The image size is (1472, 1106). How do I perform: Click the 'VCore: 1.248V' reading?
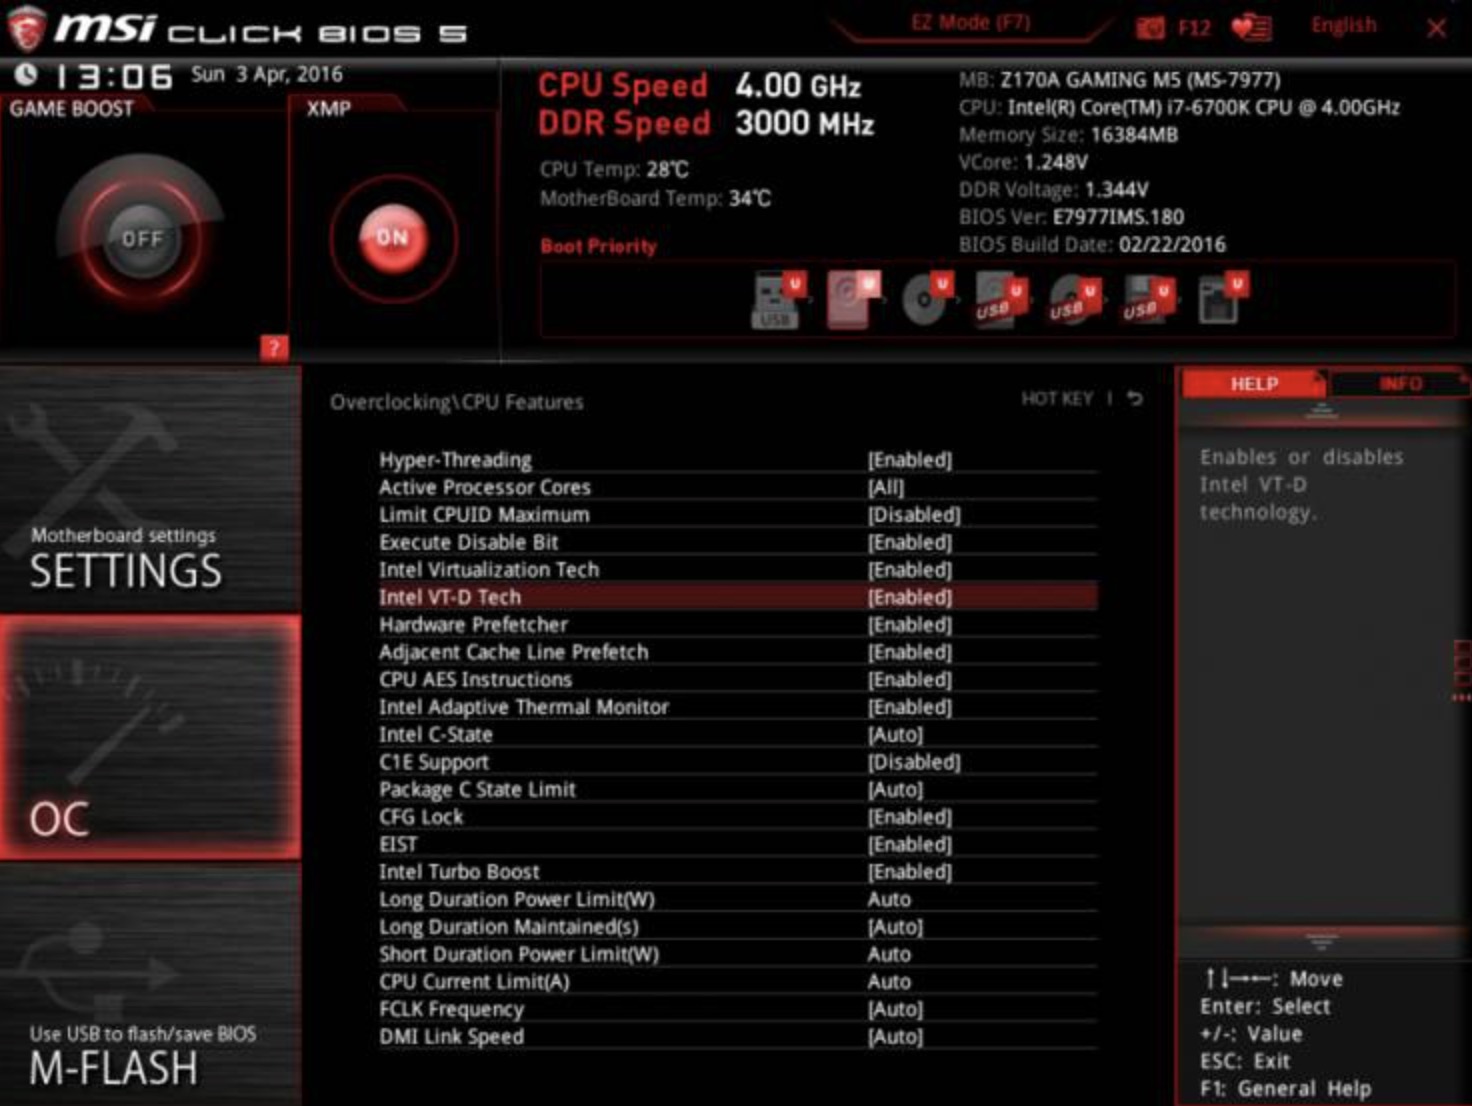click(1023, 162)
